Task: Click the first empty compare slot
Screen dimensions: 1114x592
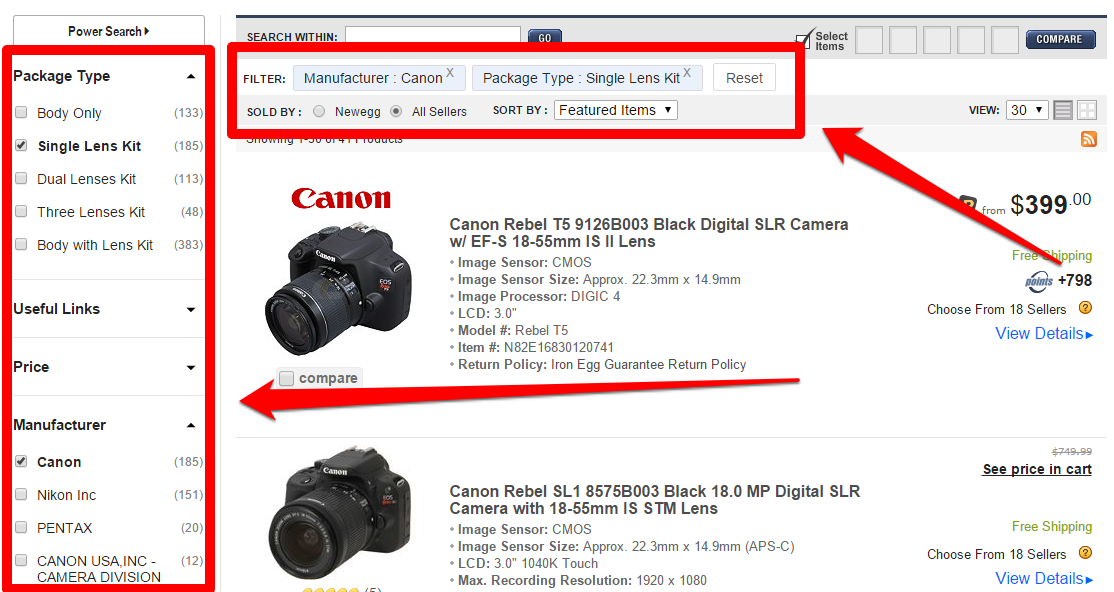Action: 869,40
